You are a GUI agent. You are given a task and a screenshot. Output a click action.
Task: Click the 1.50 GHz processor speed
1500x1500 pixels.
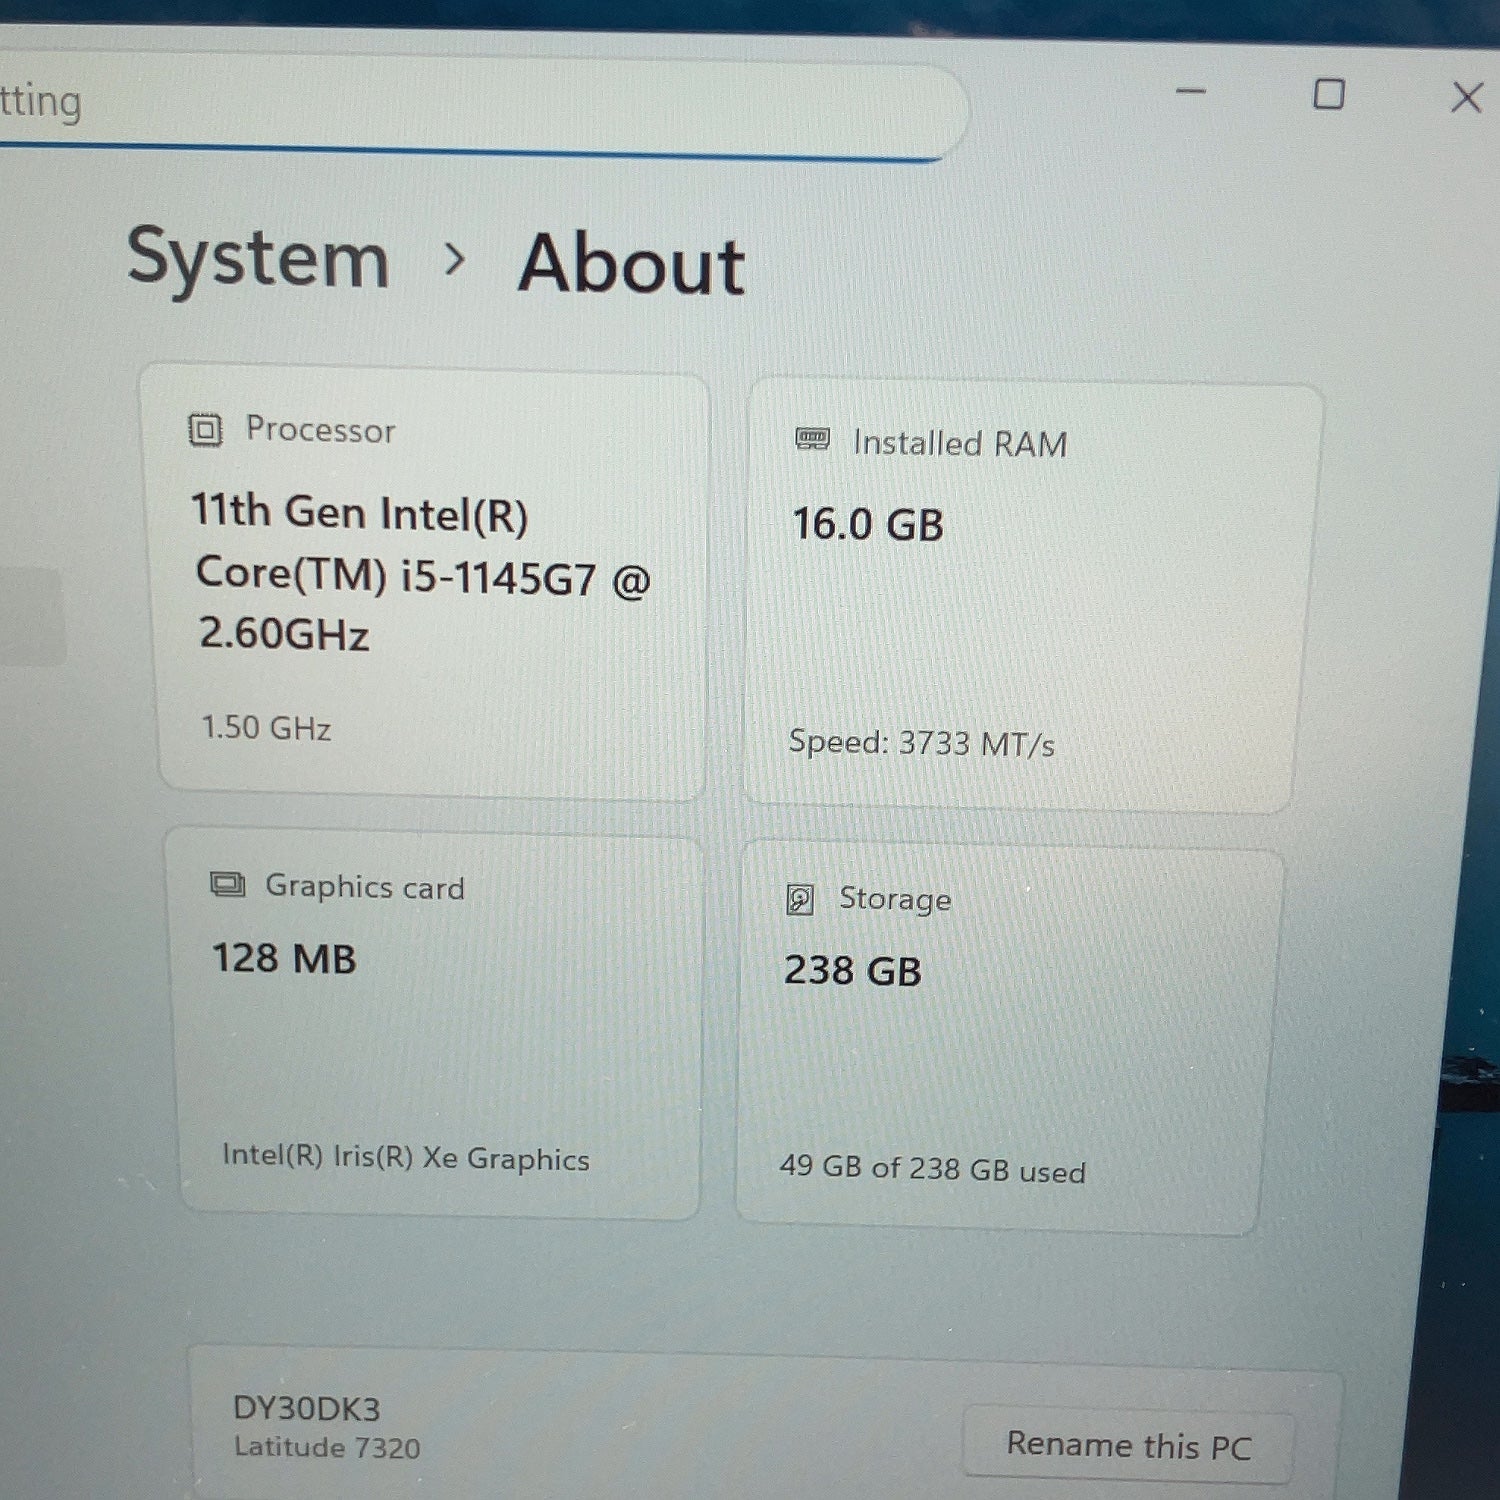coord(266,727)
